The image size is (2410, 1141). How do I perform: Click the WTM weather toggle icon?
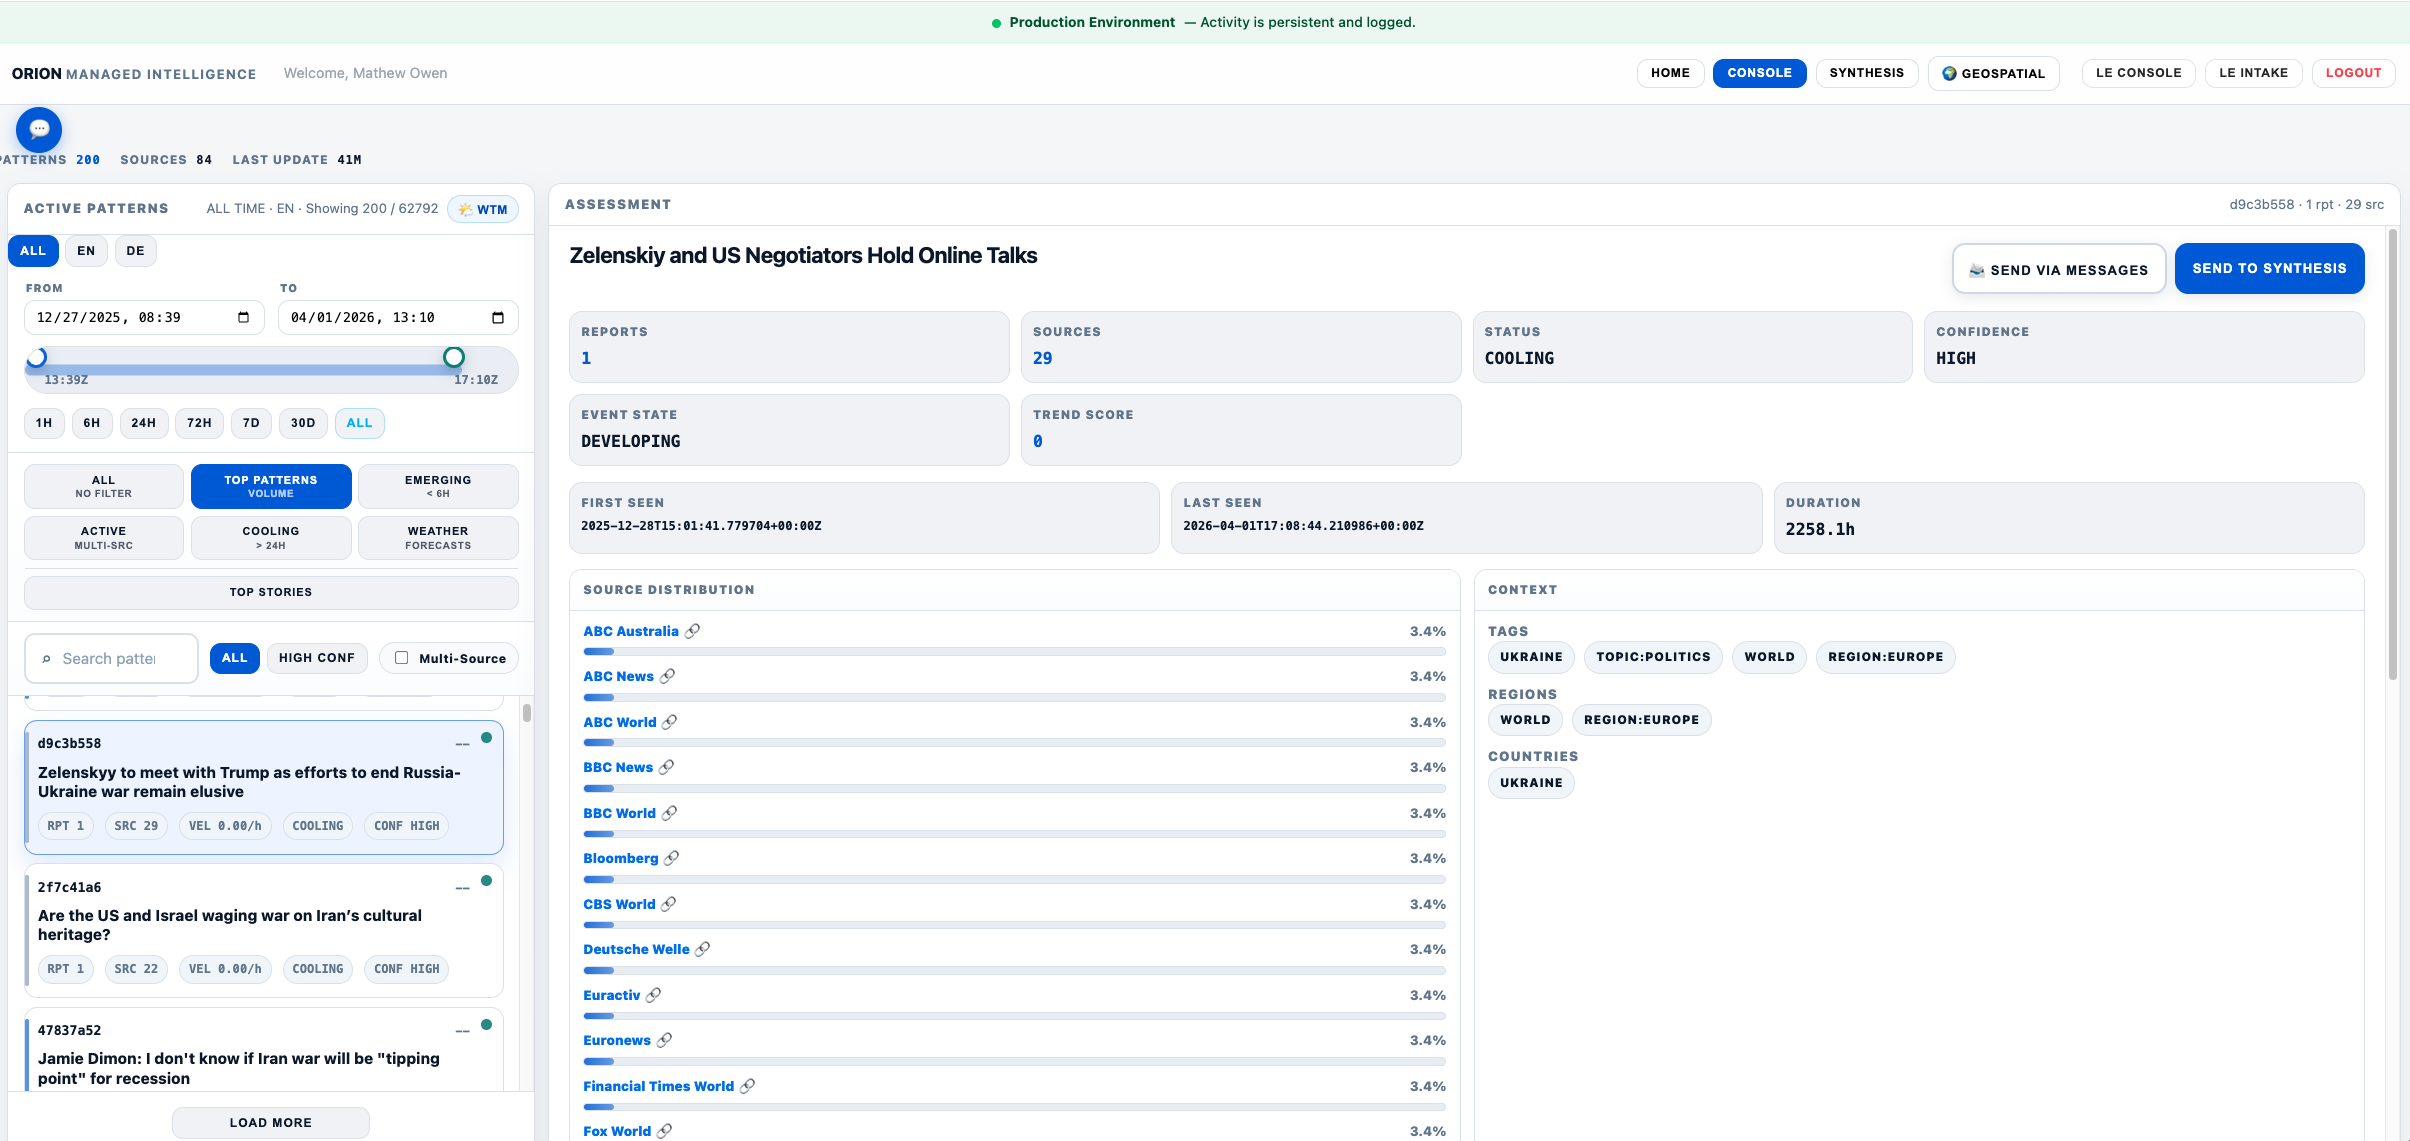(466, 208)
